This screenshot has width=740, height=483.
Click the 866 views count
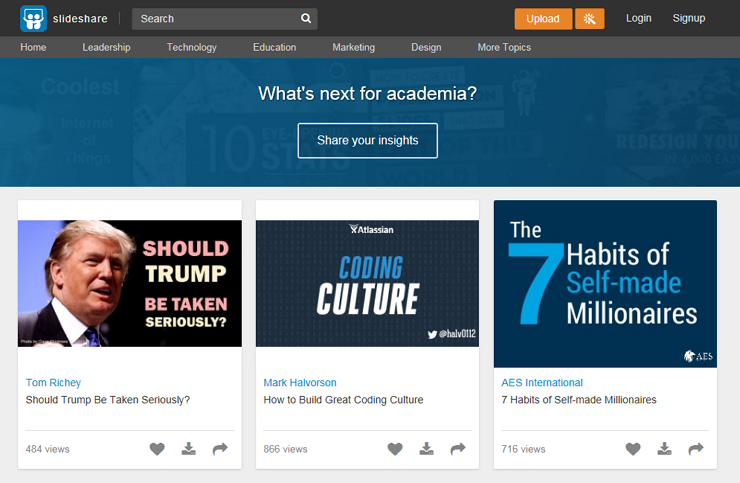tap(285, 449)
